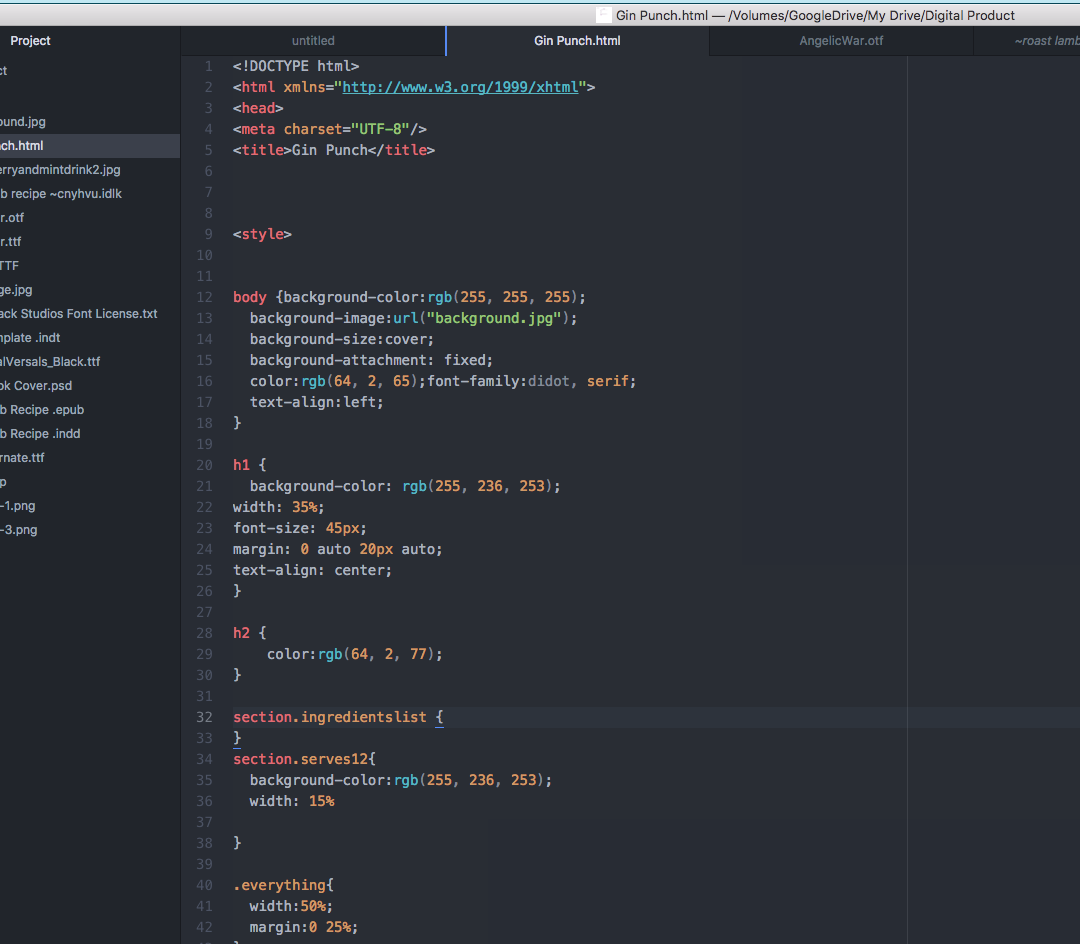
Task: Click the Project sidebar header
Action: pyautogui.click(x=30, y=40)
